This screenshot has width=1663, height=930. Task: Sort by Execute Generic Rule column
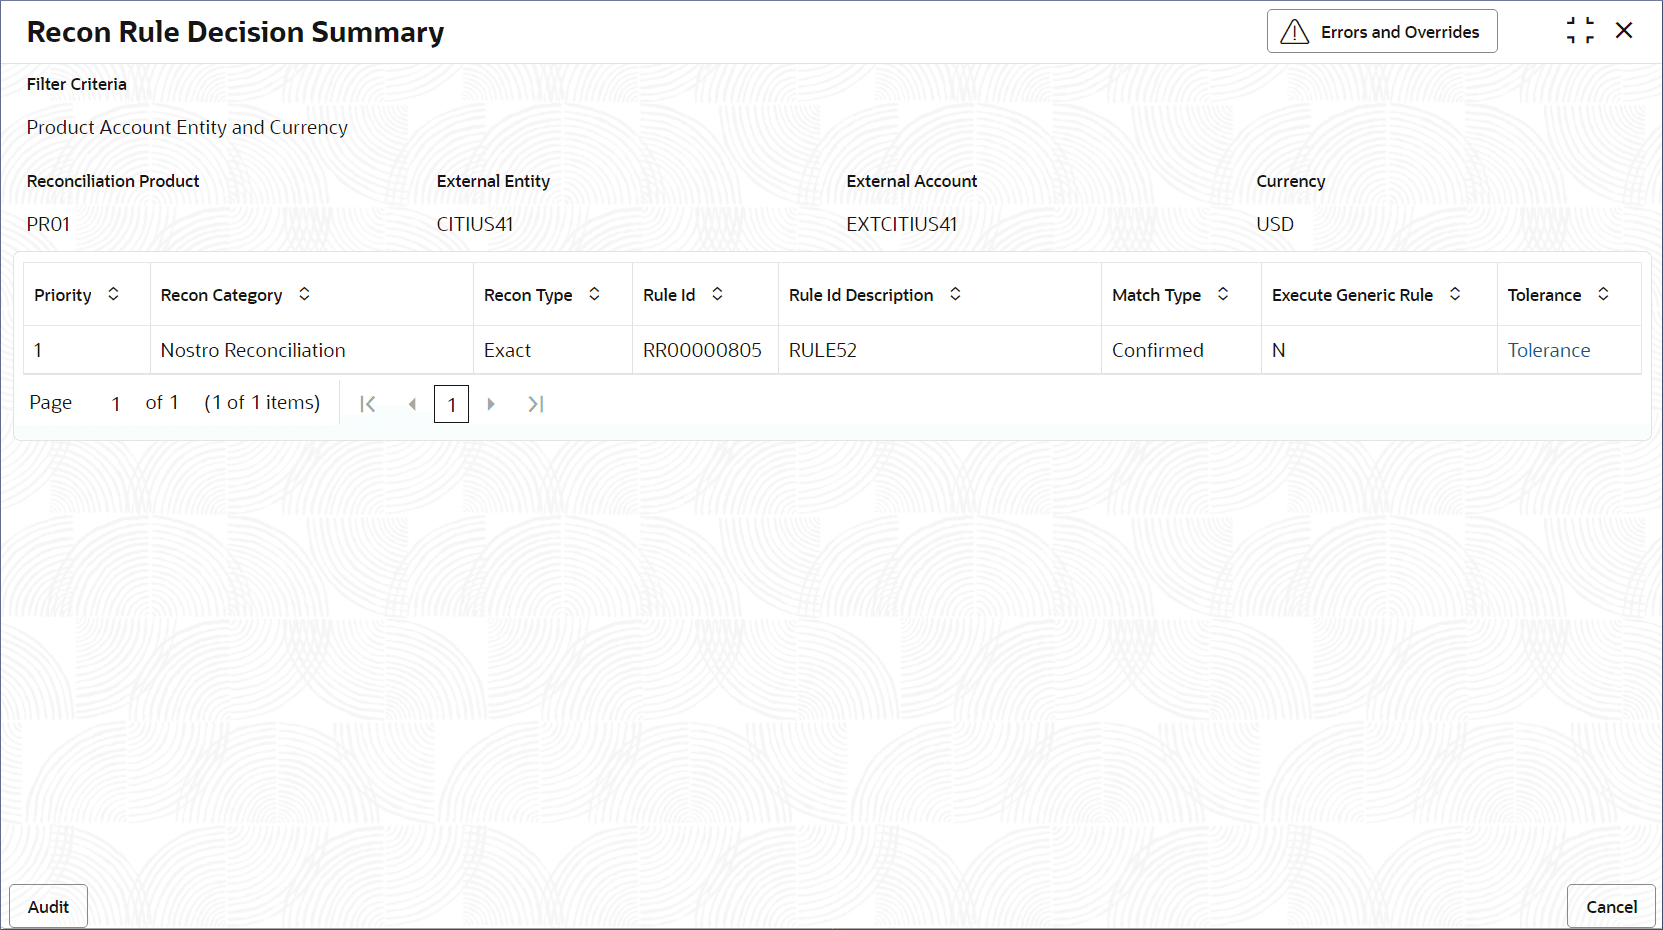pos(1455,294)
